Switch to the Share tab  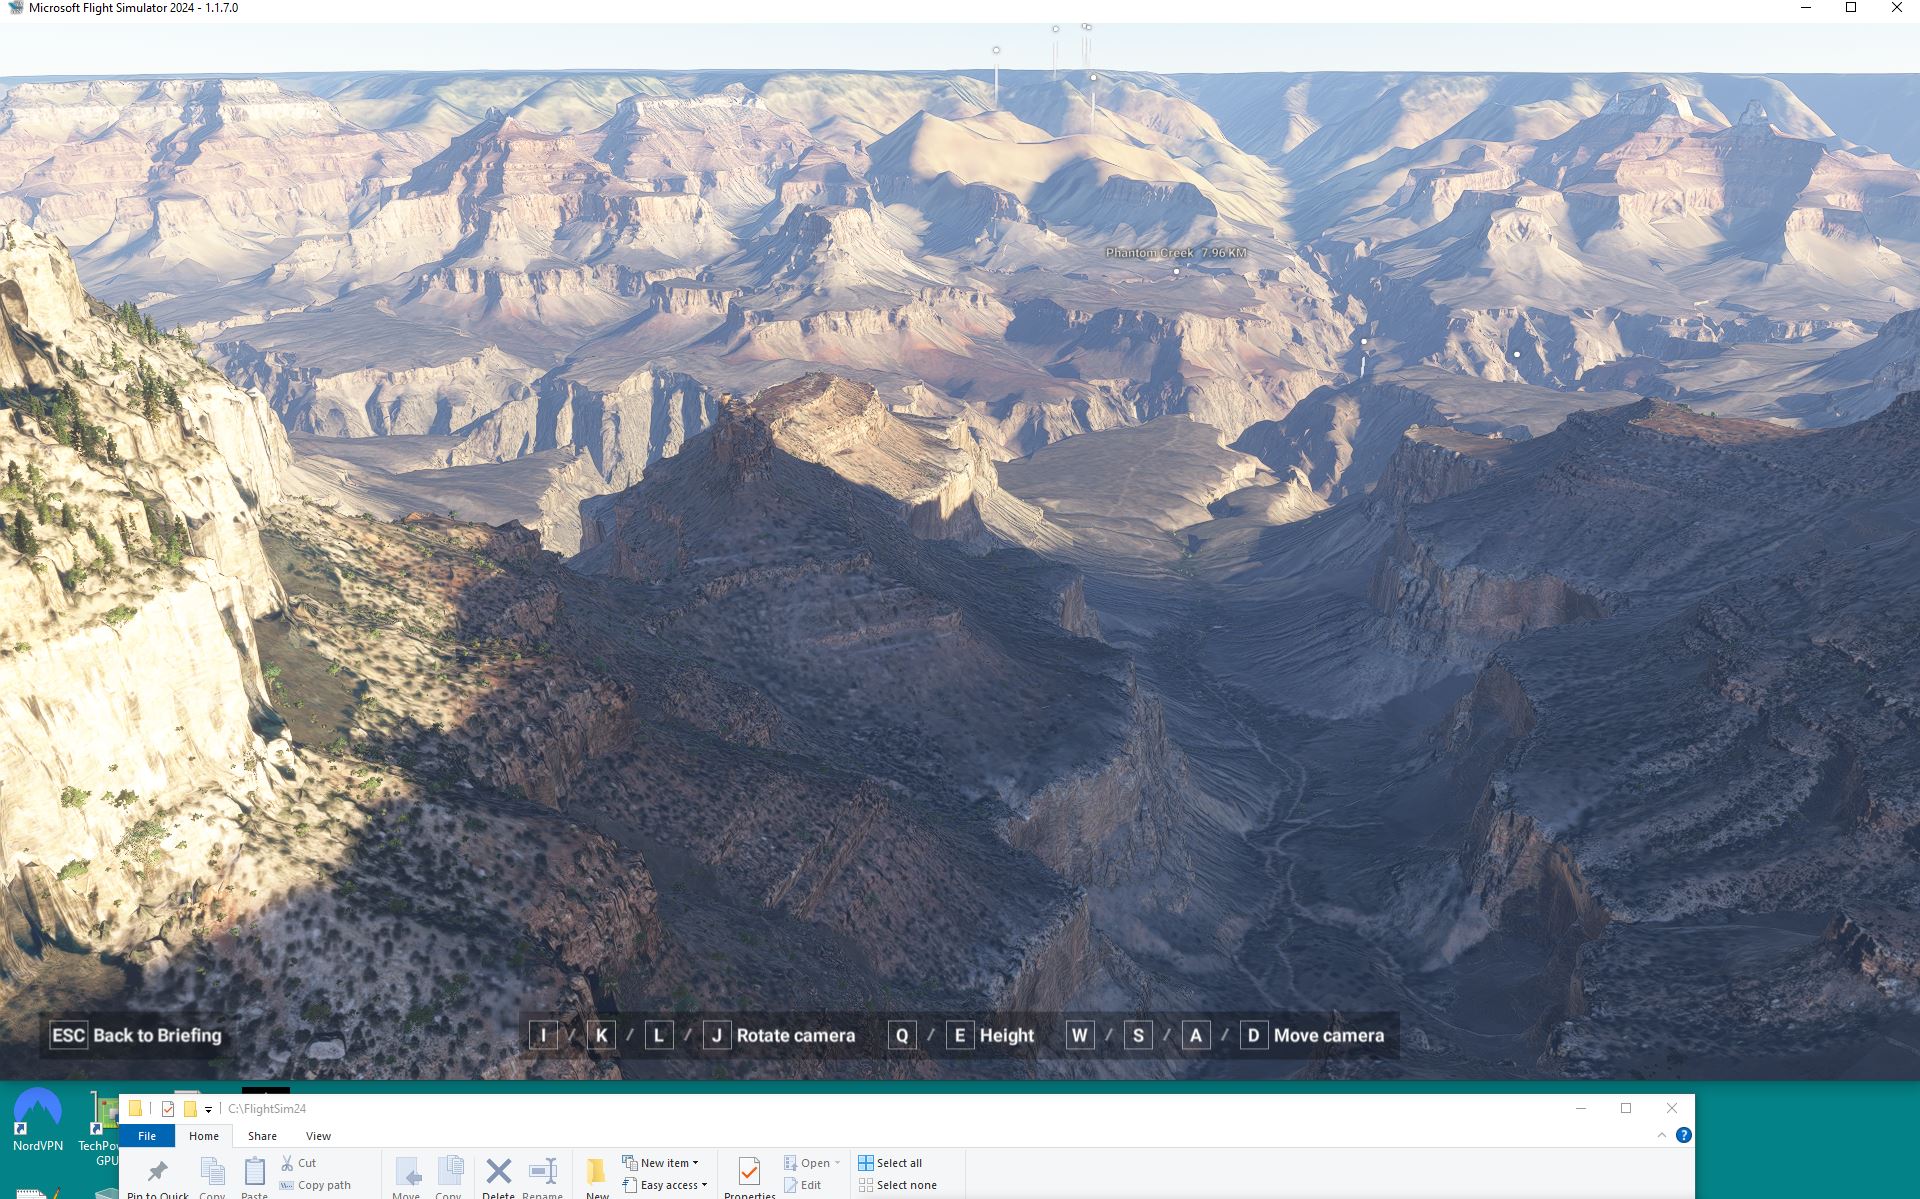pyautogui.click(x=261, y=1136)
